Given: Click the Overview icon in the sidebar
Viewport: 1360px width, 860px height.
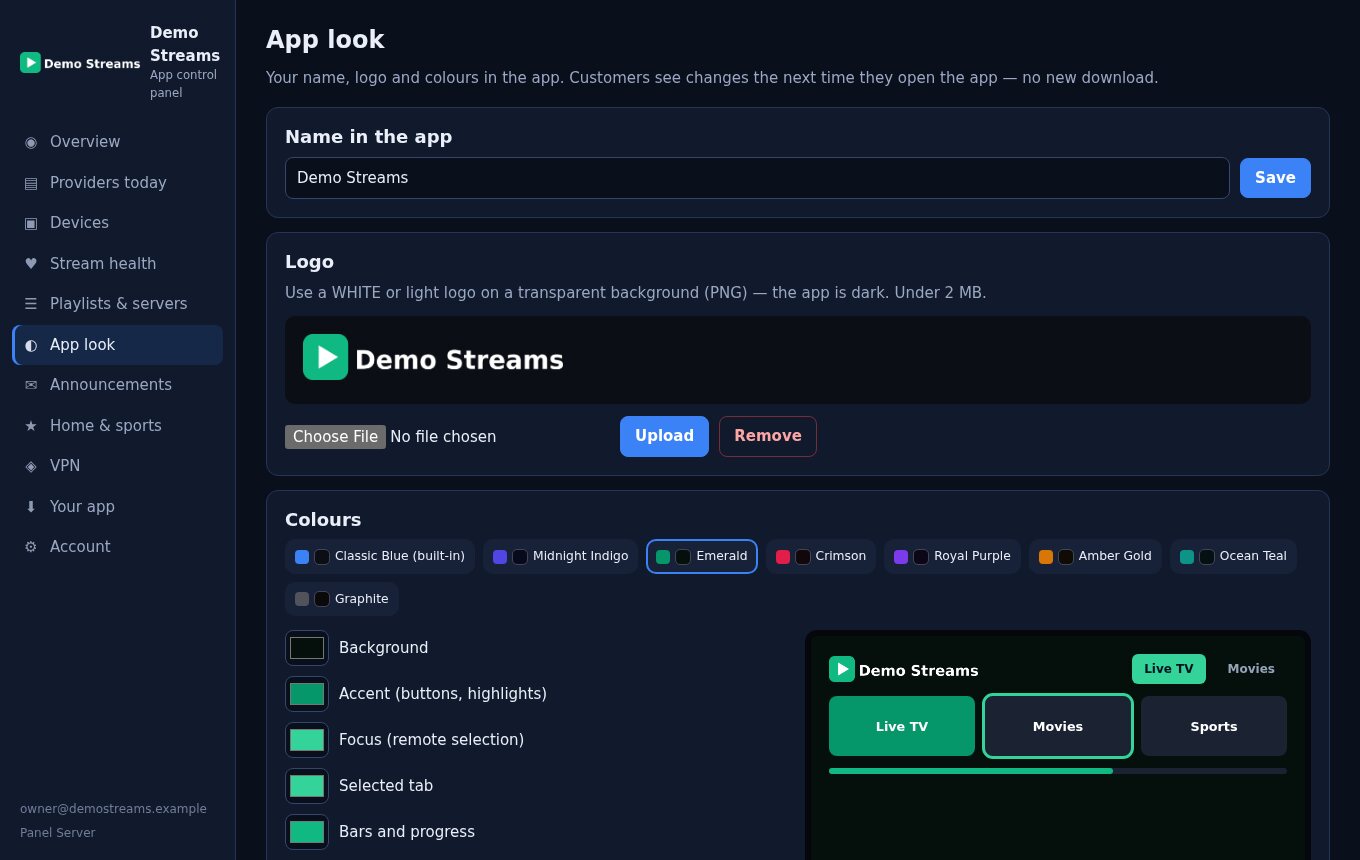Looking at the screenshot, I should click(x=31, y=142).
